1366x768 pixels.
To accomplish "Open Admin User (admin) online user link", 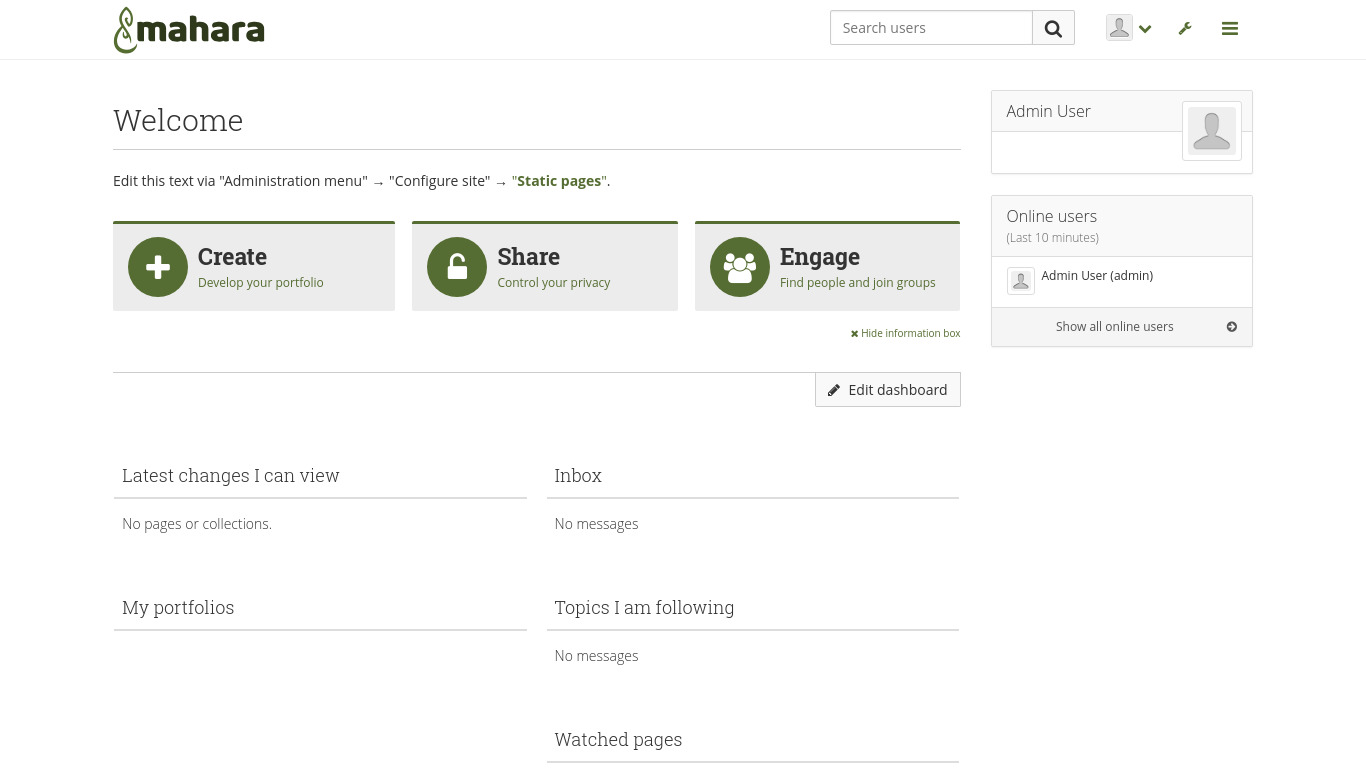I will [1097, 276].
